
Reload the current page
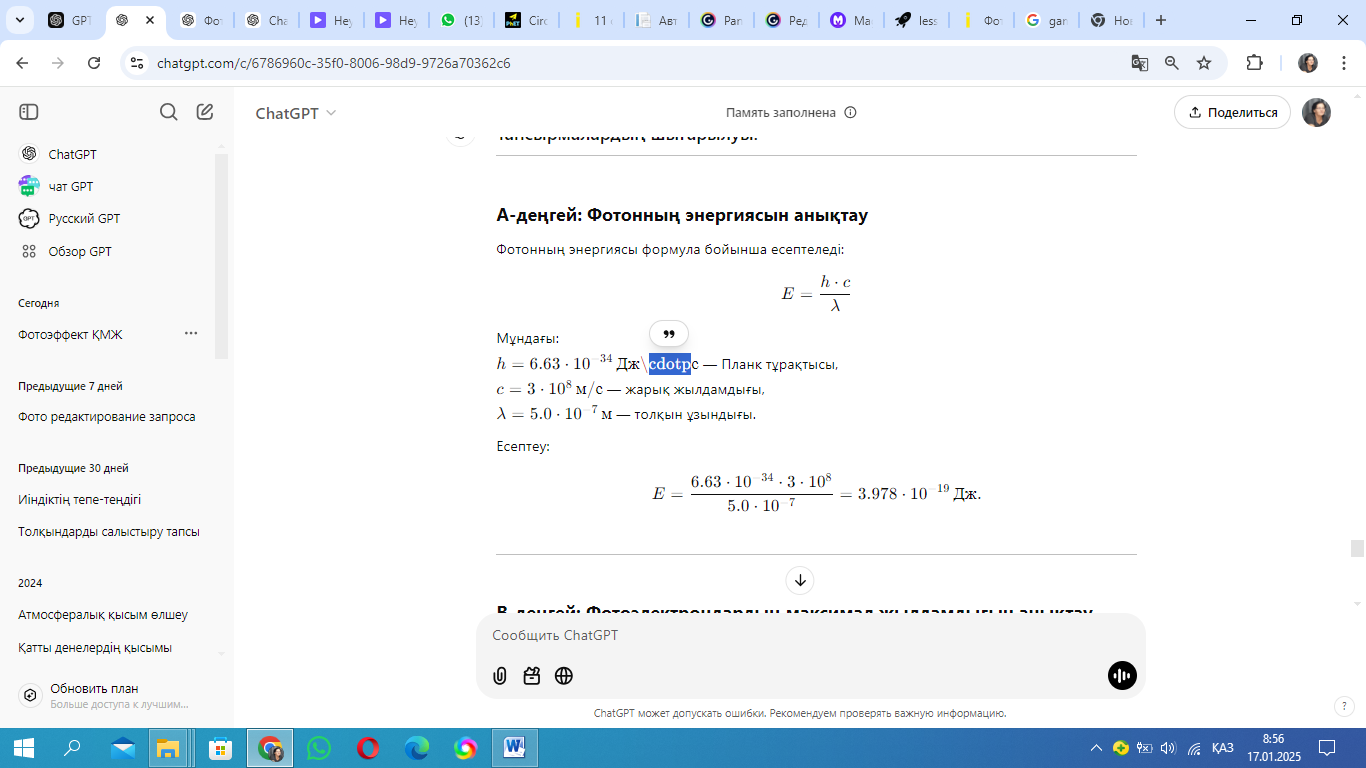pyautogui.click(x=94, y=63)
